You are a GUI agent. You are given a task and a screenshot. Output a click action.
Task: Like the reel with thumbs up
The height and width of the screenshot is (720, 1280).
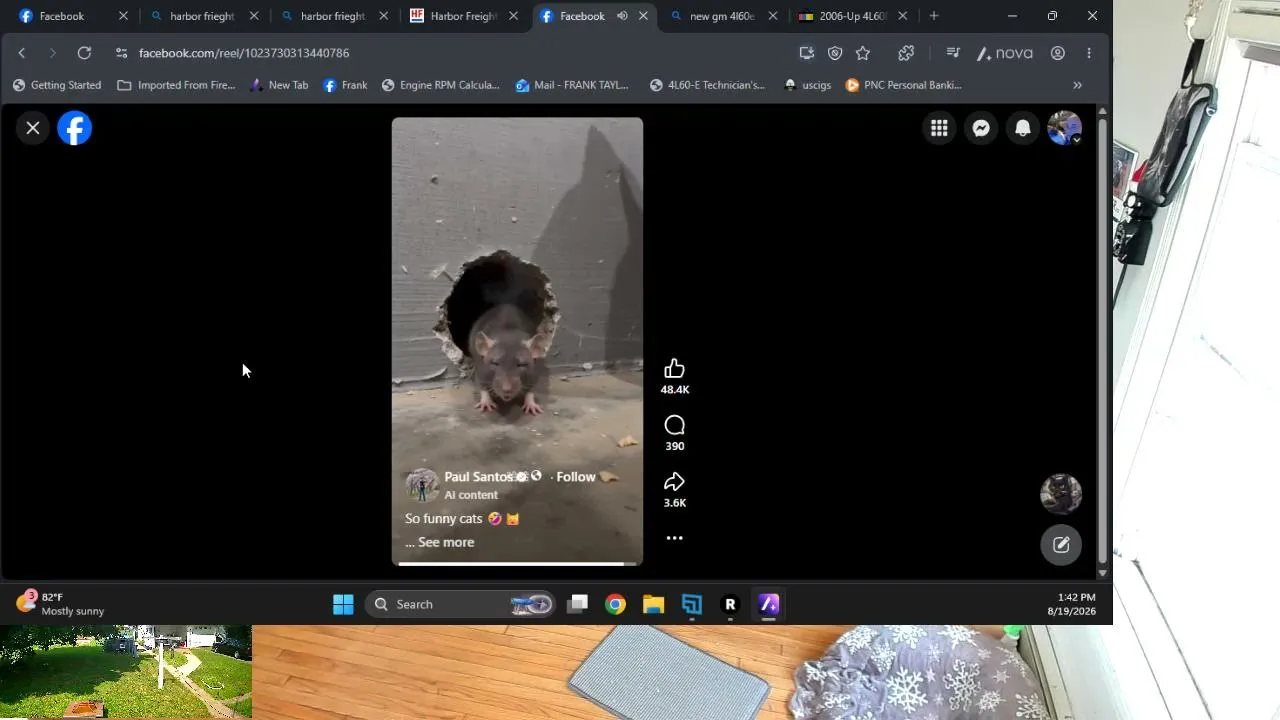(674, 369)
